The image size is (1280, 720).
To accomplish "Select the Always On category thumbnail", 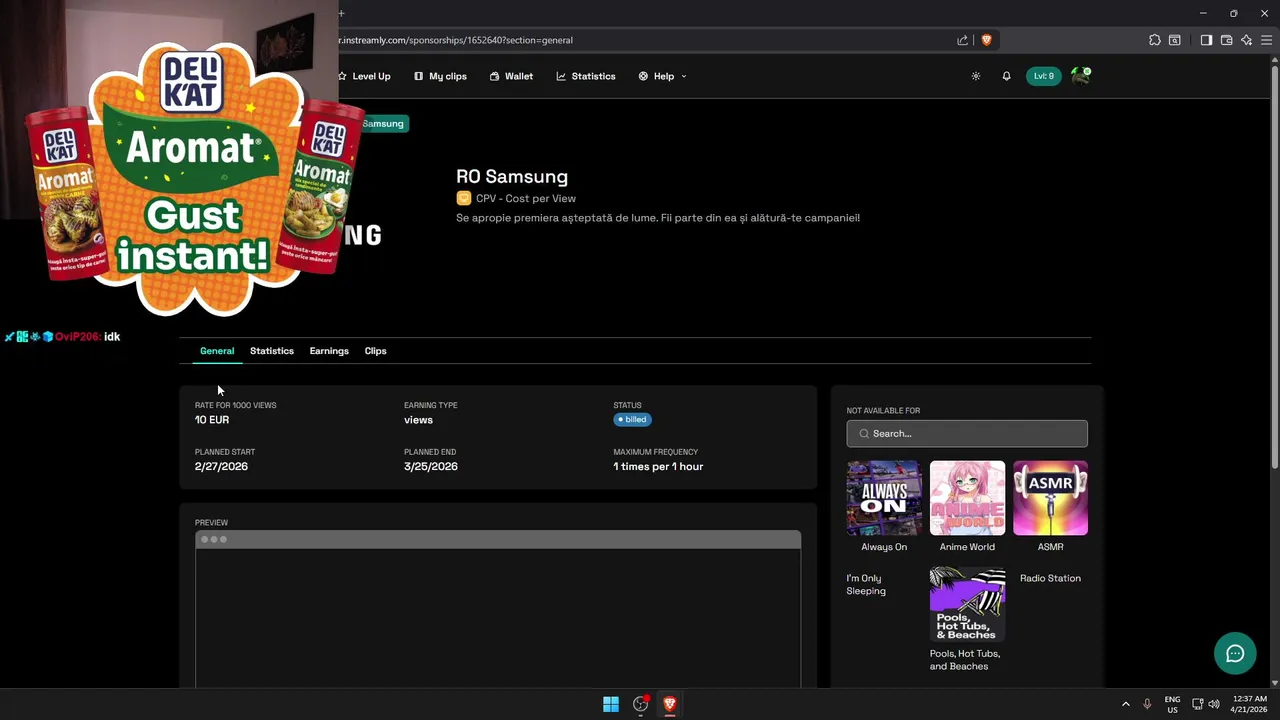I will coord(884,498).
